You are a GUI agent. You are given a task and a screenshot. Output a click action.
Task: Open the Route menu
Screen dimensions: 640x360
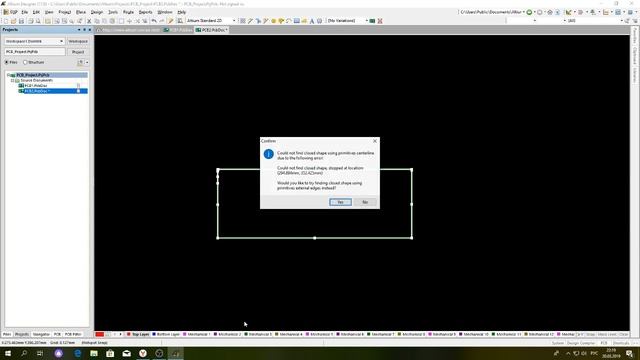[x=128, y=12]
